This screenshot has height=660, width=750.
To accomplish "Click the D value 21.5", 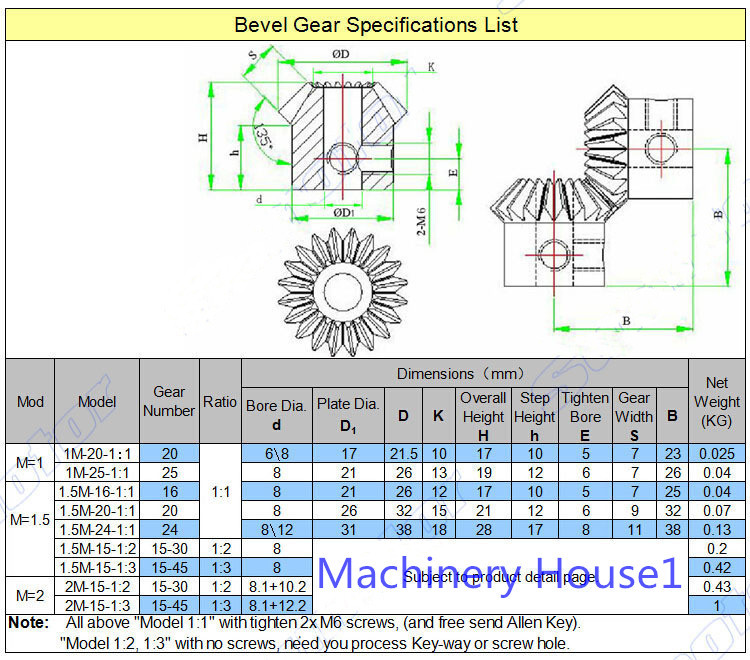I will [x=403, y=453].
